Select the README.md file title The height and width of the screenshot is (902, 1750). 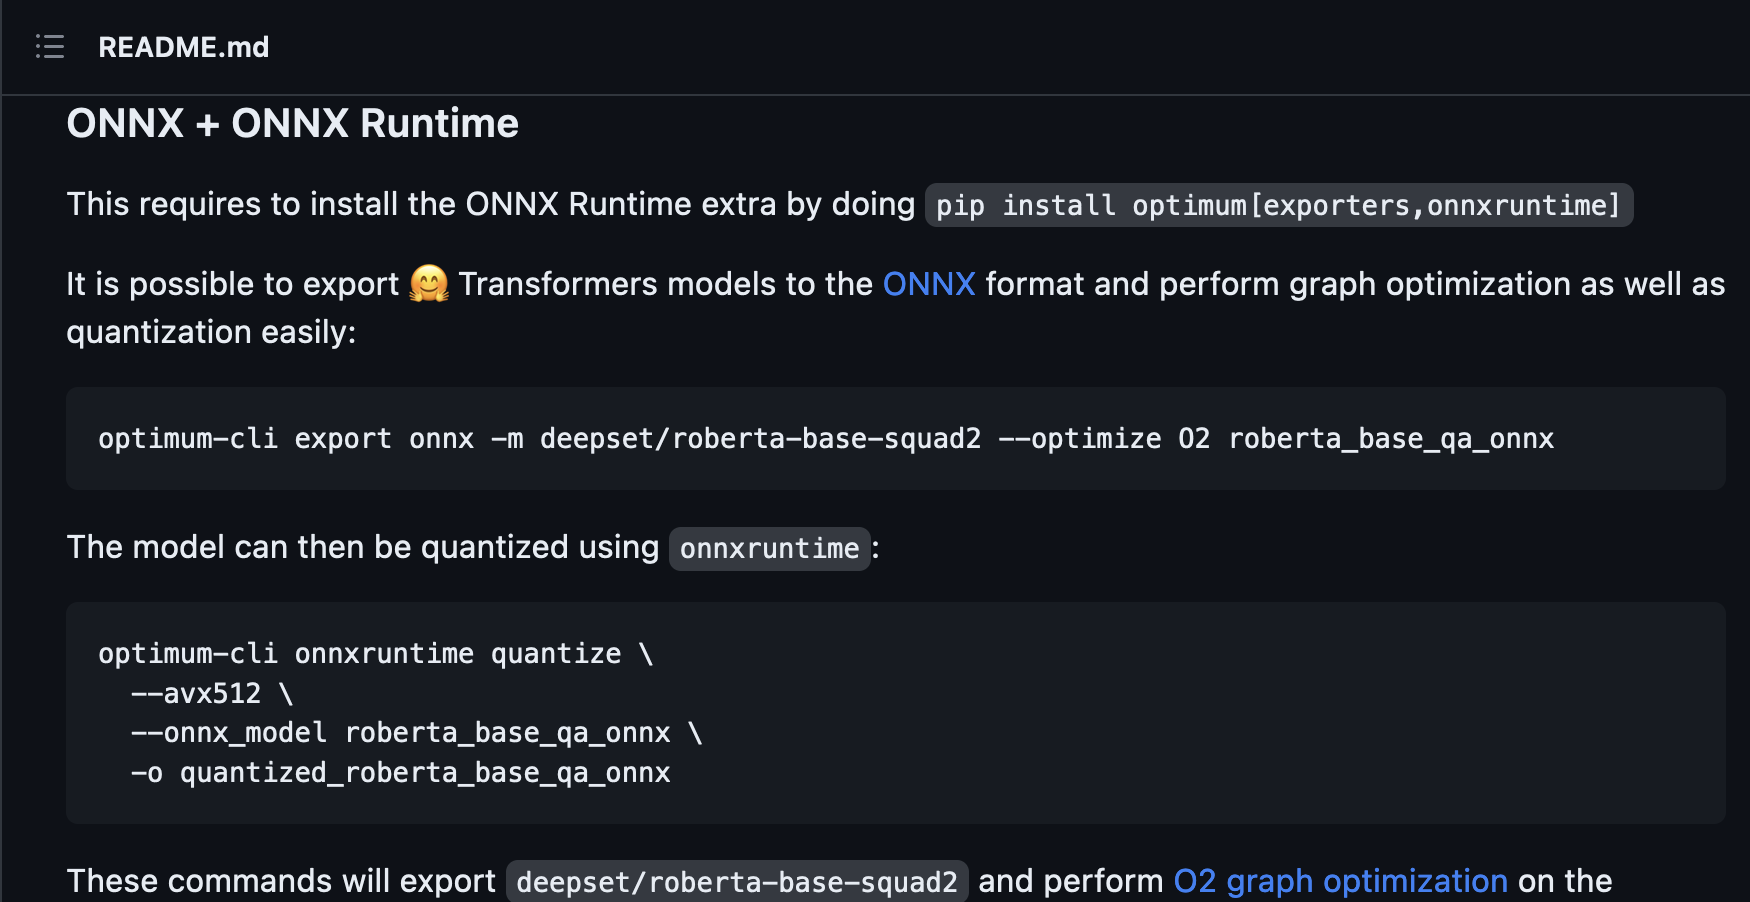coord(183,46)
